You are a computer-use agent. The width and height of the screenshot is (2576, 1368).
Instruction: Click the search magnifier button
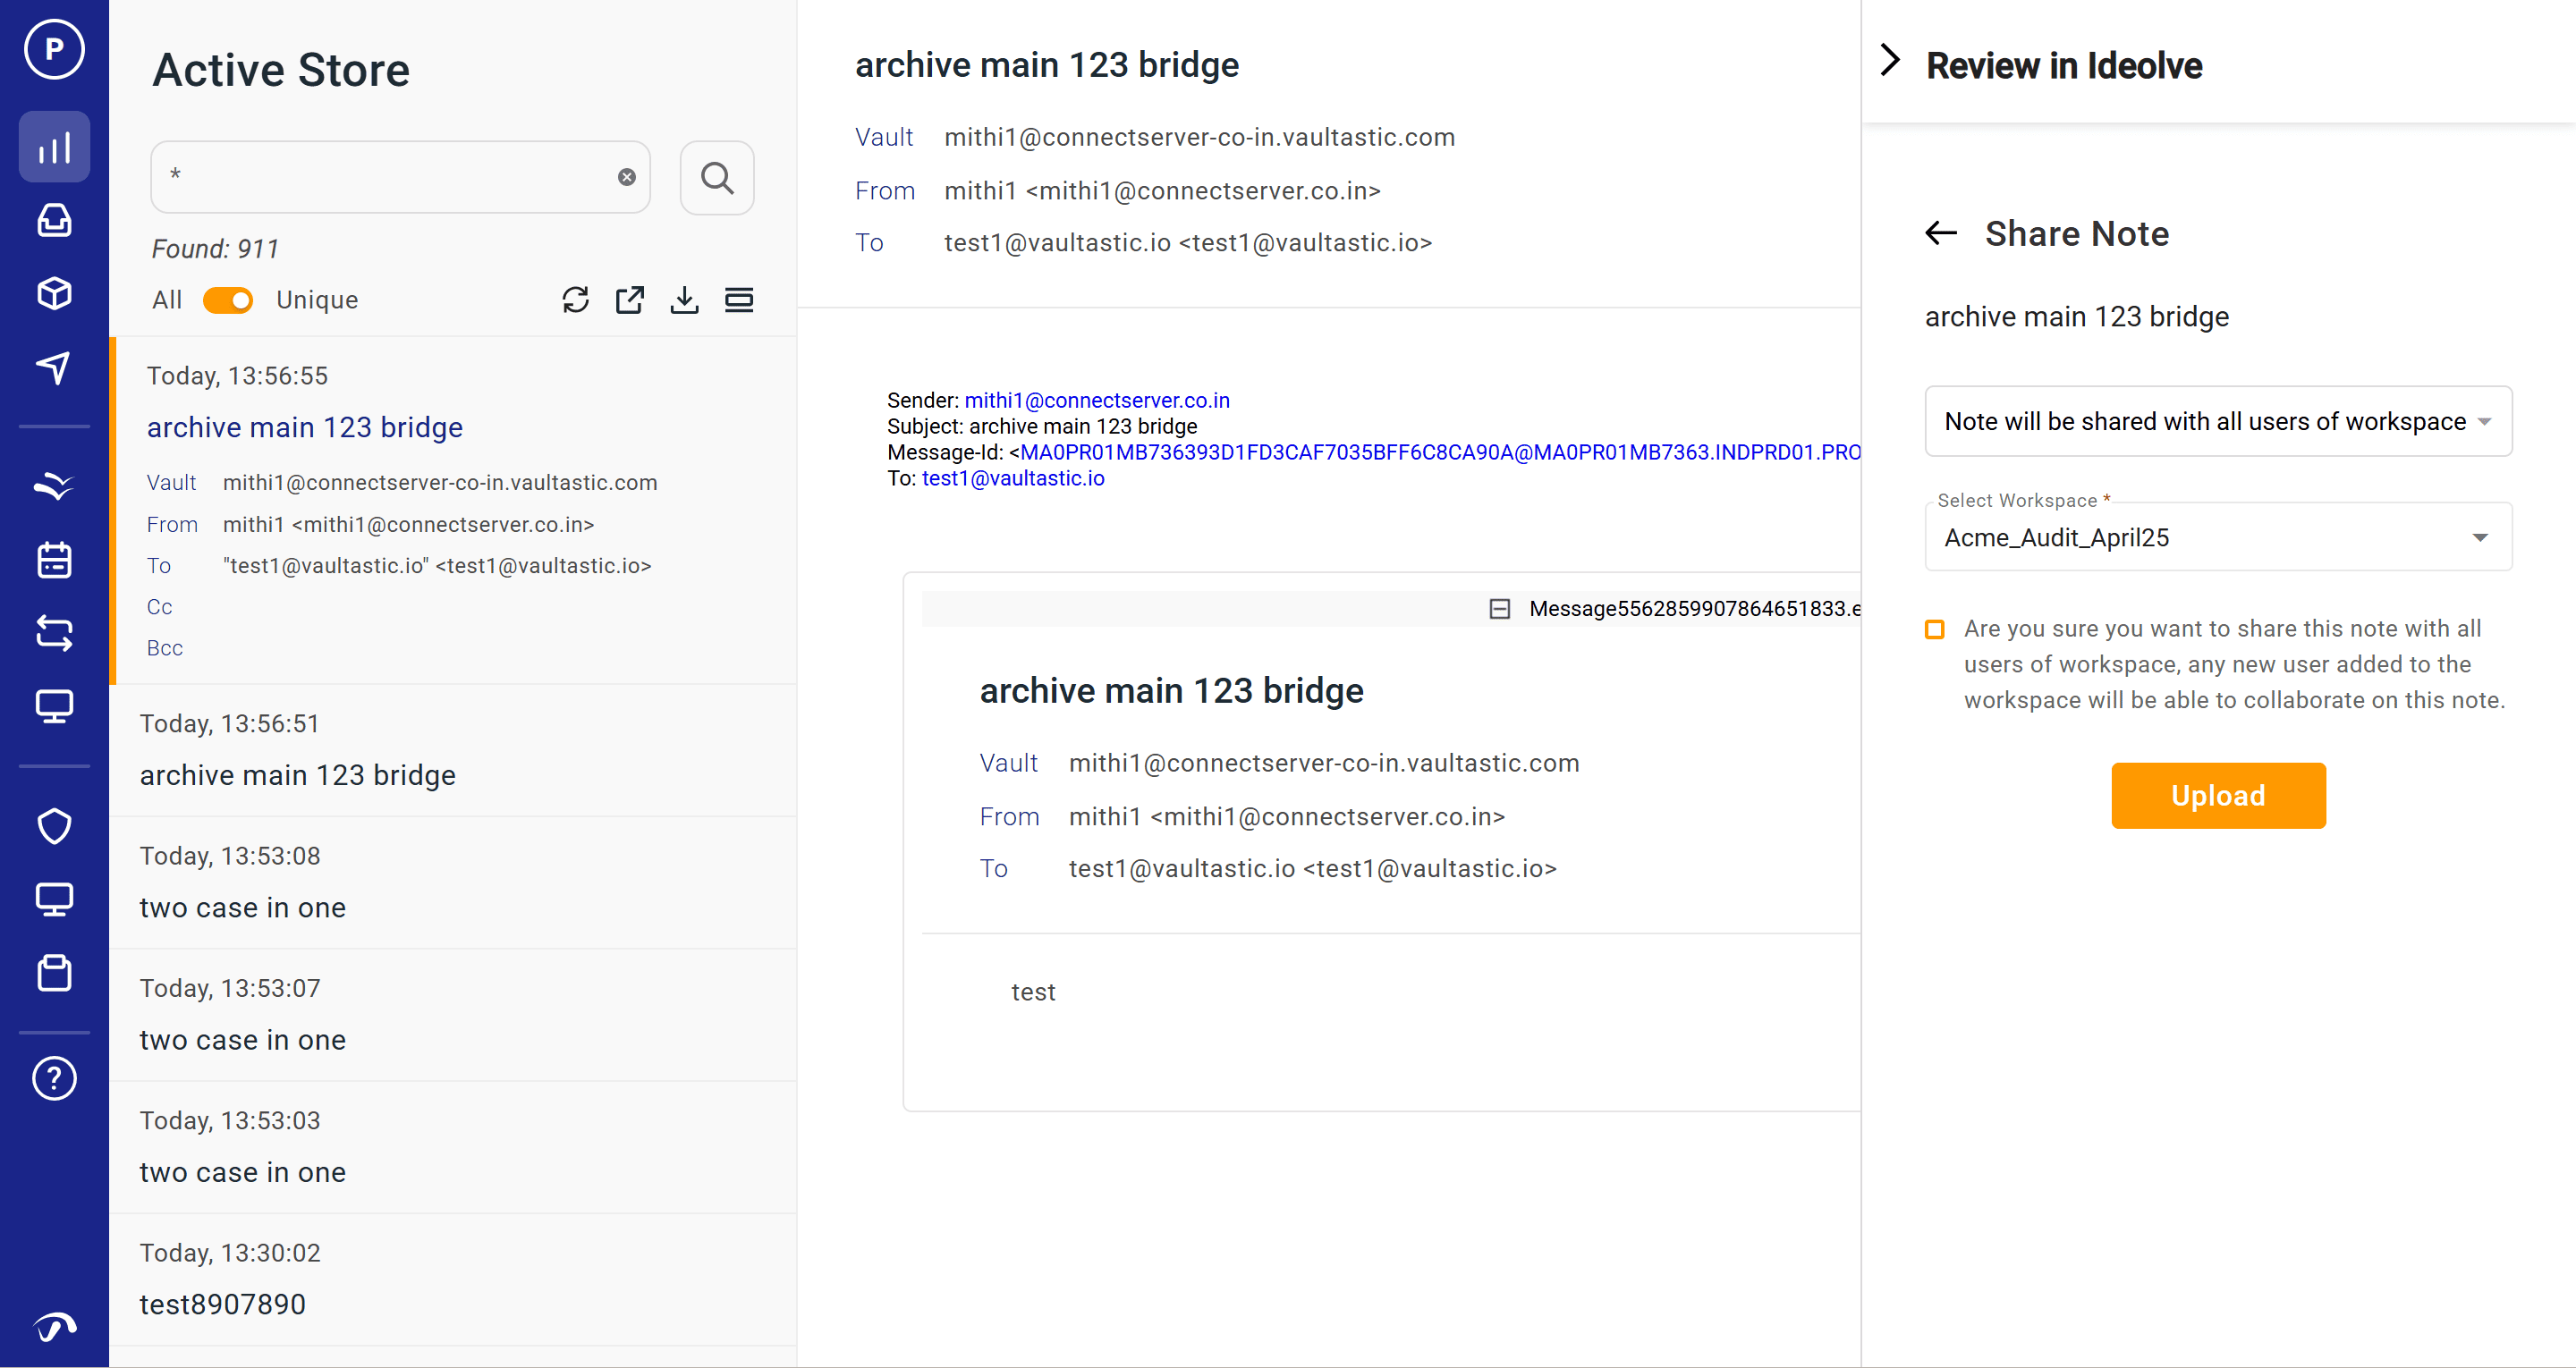716,178
